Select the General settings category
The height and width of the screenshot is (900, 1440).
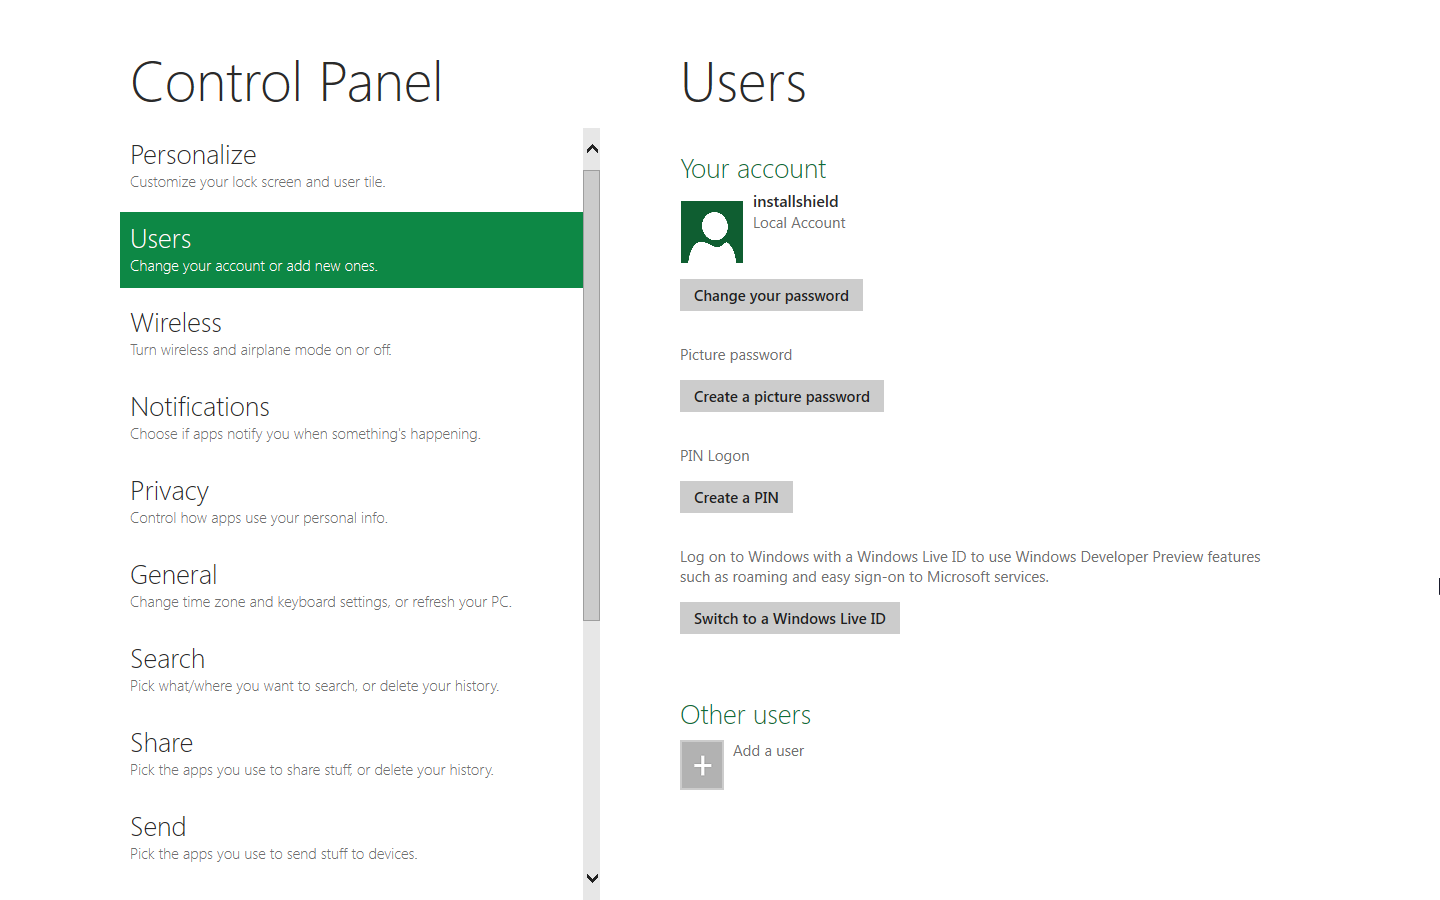pyautogui.click(x=351, y=586)
